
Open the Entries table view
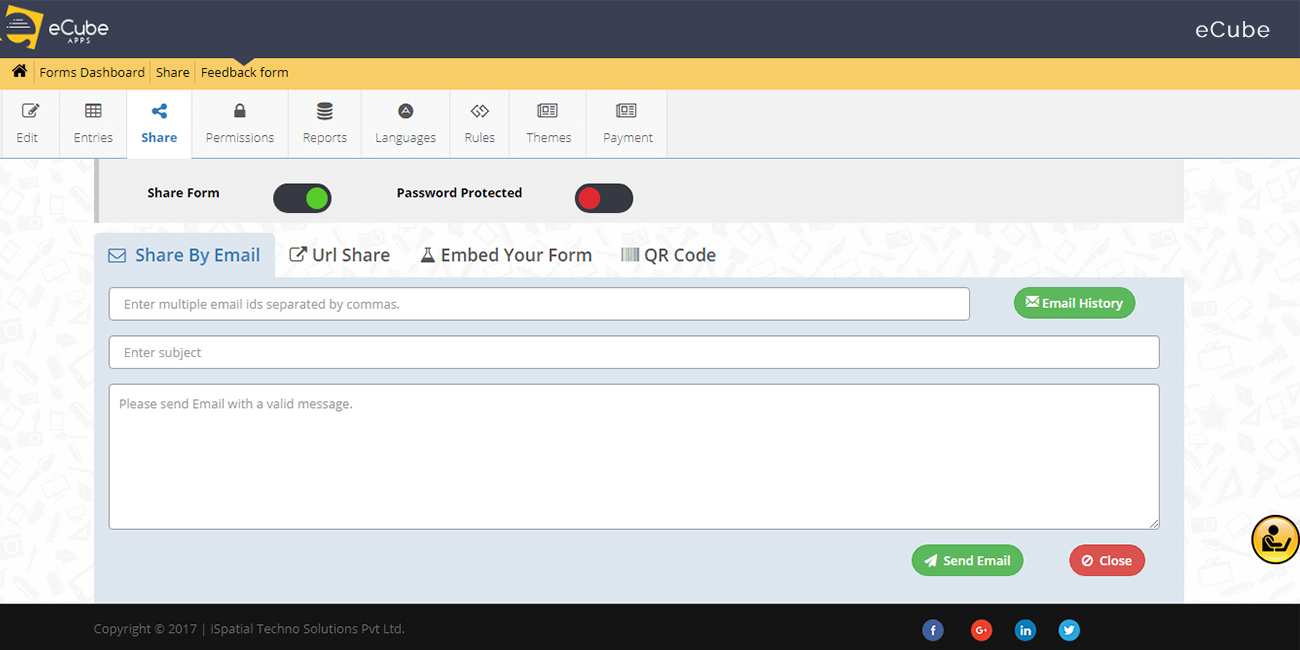[x=93, y=124]
